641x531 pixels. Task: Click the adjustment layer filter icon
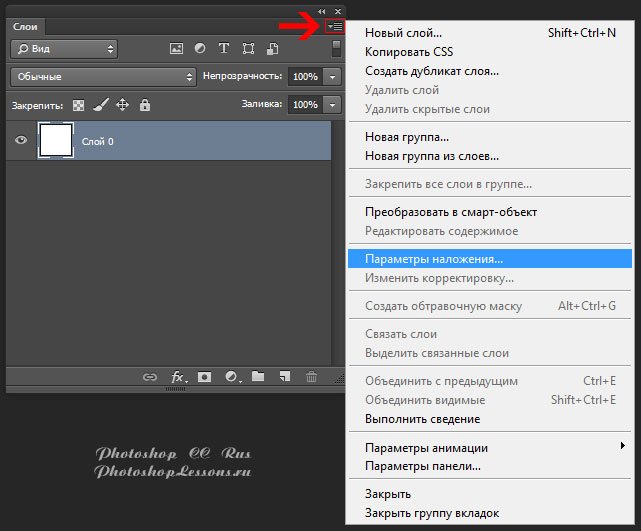click(200, 48)
